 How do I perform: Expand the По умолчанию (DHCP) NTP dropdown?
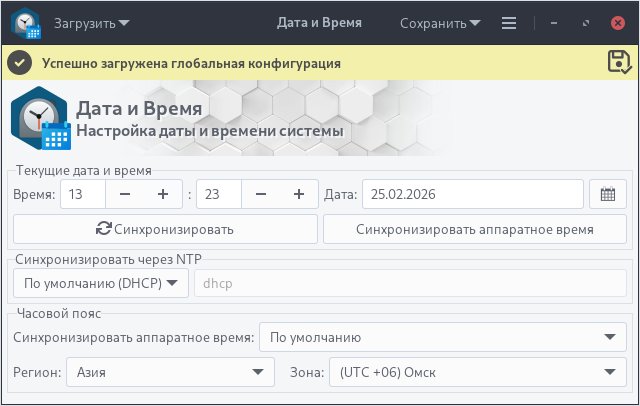click(x=101, y=283)
